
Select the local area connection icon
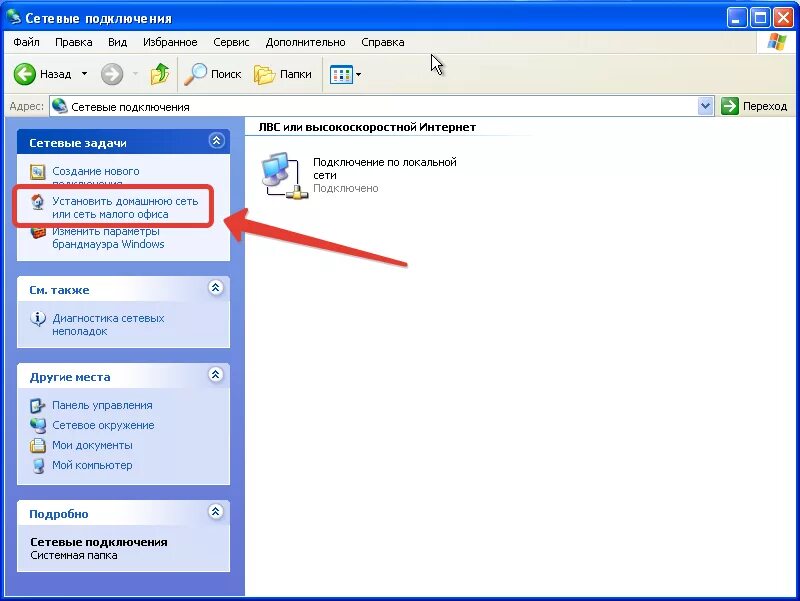tap(284, 175)
